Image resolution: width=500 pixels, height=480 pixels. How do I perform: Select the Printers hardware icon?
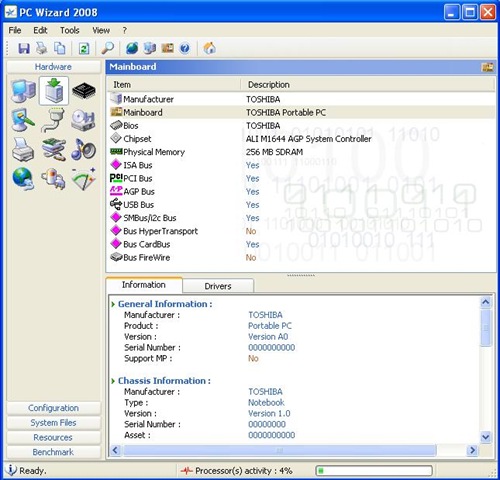coord(23,150)
